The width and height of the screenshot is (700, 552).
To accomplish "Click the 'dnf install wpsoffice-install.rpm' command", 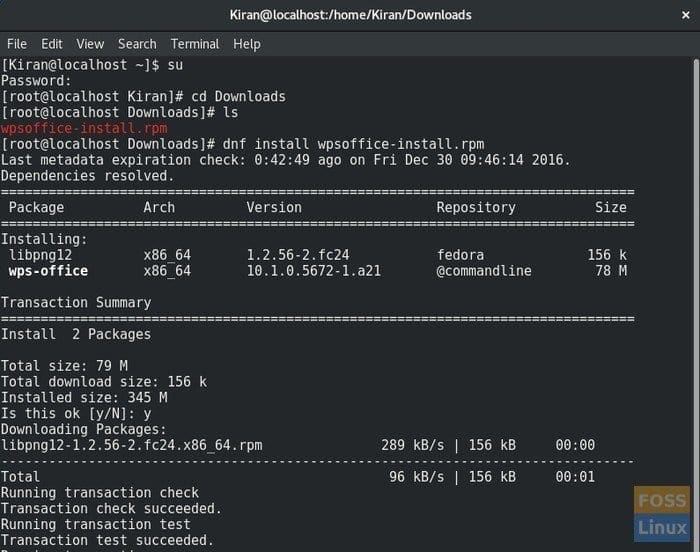I will (x=354, y=144).
